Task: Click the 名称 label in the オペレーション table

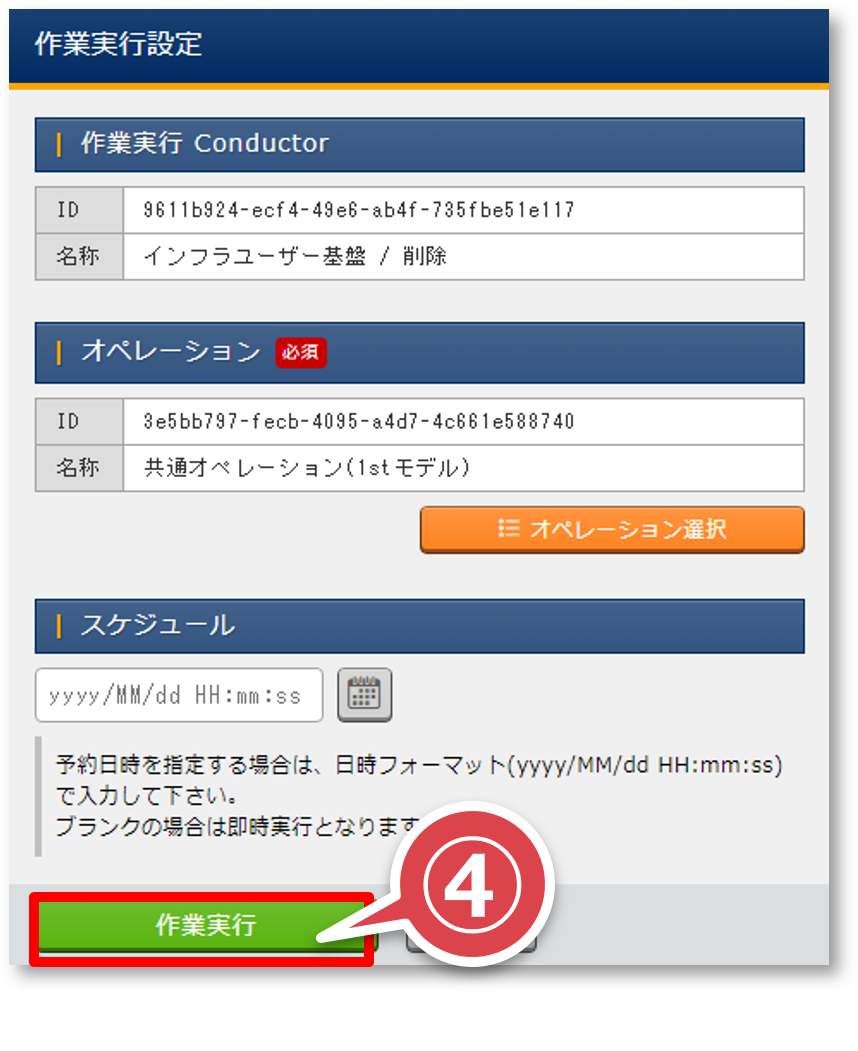Action: pyautogui.click(x=78, y=467)
